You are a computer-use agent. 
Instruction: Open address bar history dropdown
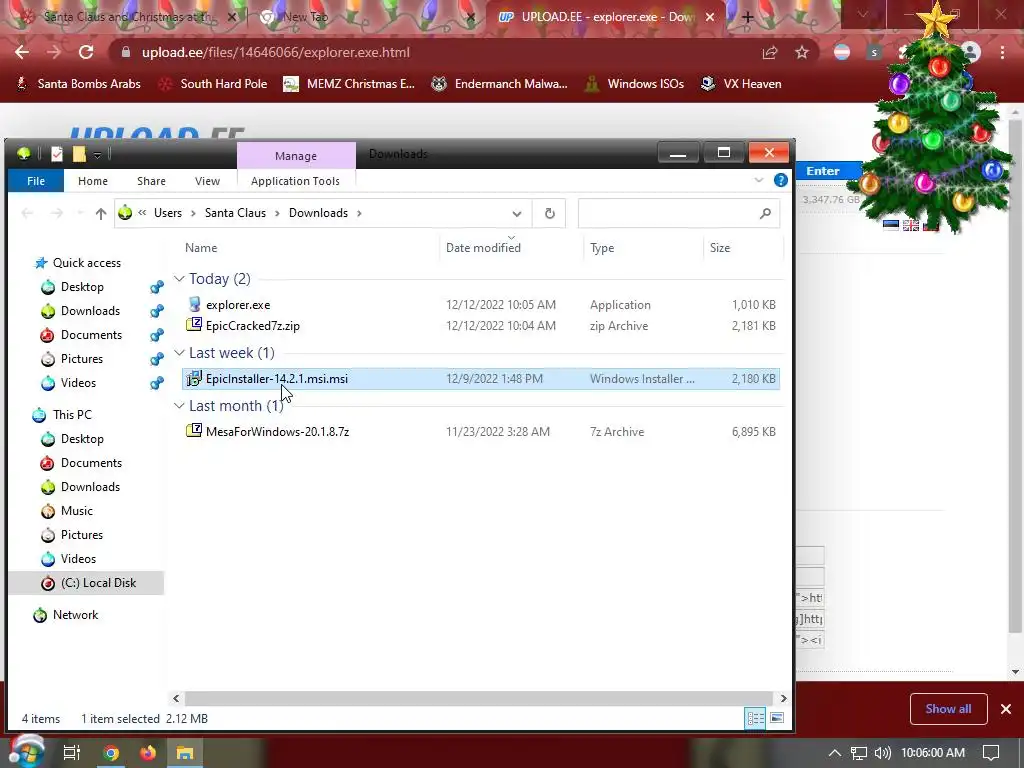[517, 214]
